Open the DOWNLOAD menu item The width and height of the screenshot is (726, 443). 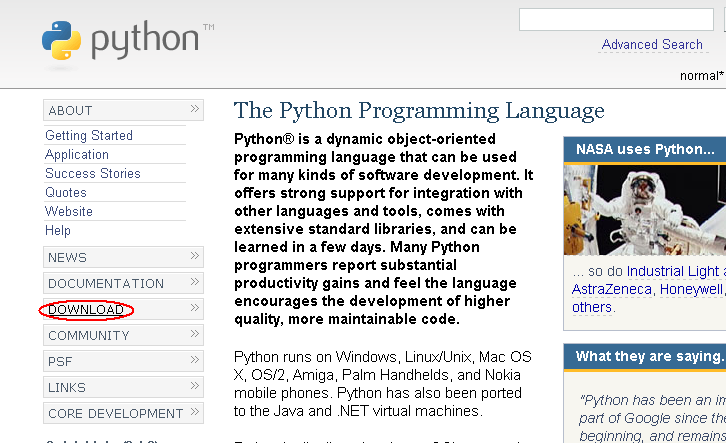tap(86, 310)
